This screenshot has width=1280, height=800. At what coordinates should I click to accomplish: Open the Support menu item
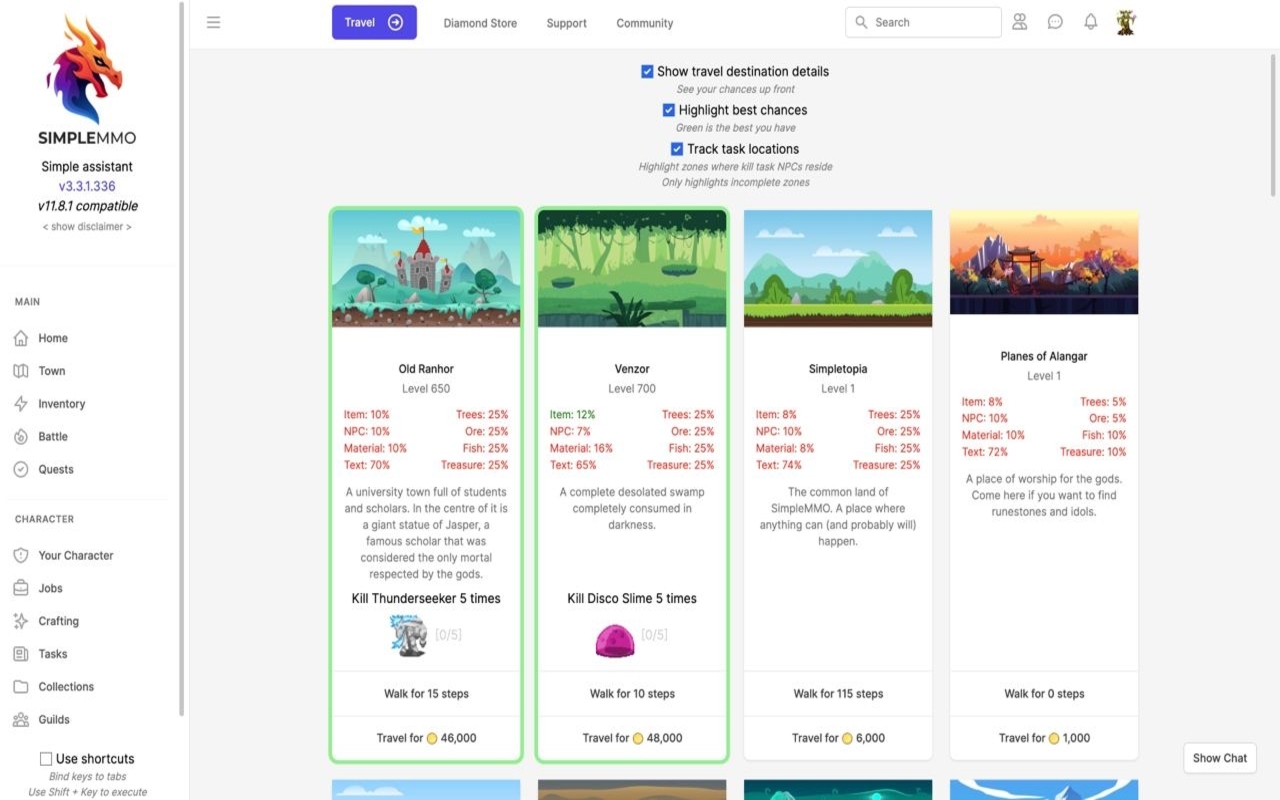click(566, 23)
